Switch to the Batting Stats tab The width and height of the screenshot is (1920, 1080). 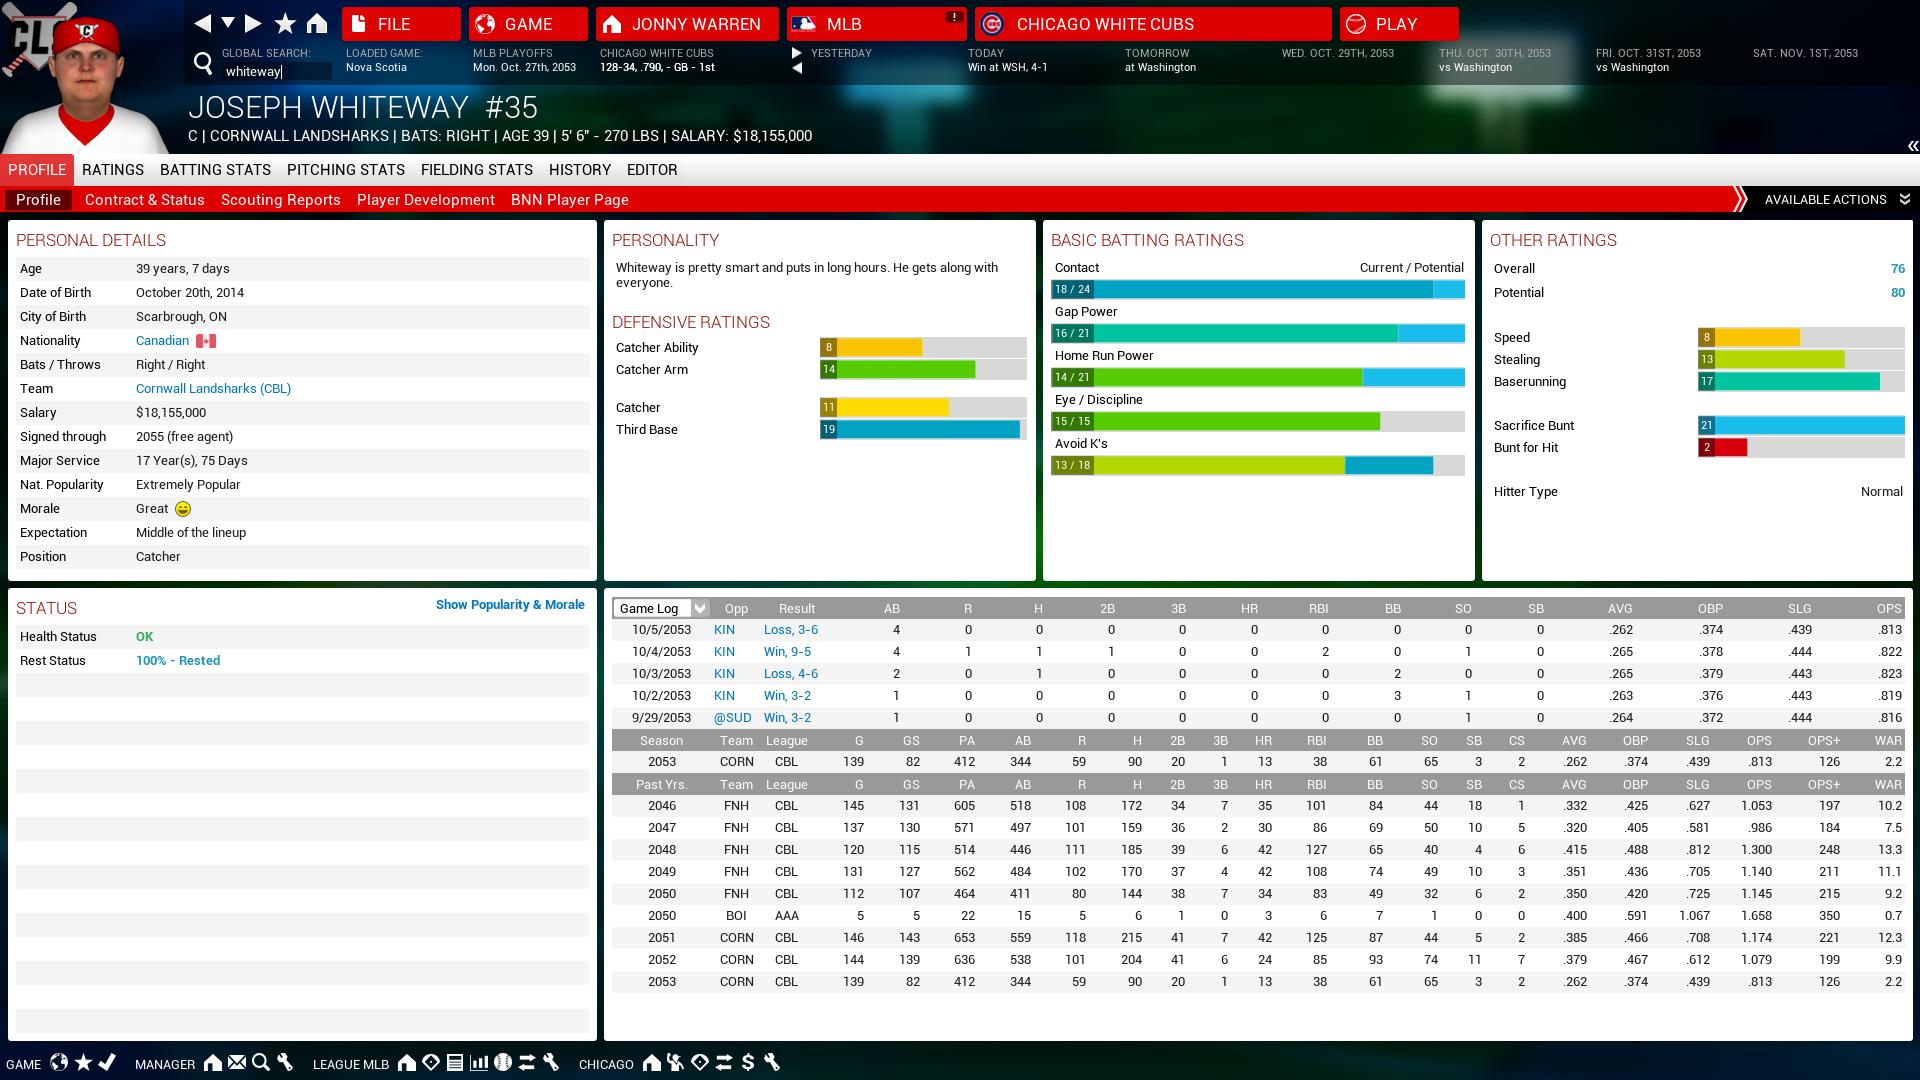215,170
